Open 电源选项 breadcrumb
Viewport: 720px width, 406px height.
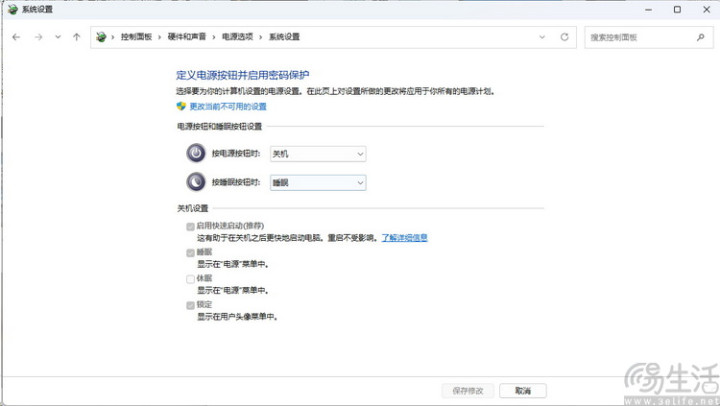tap(237, 37)
